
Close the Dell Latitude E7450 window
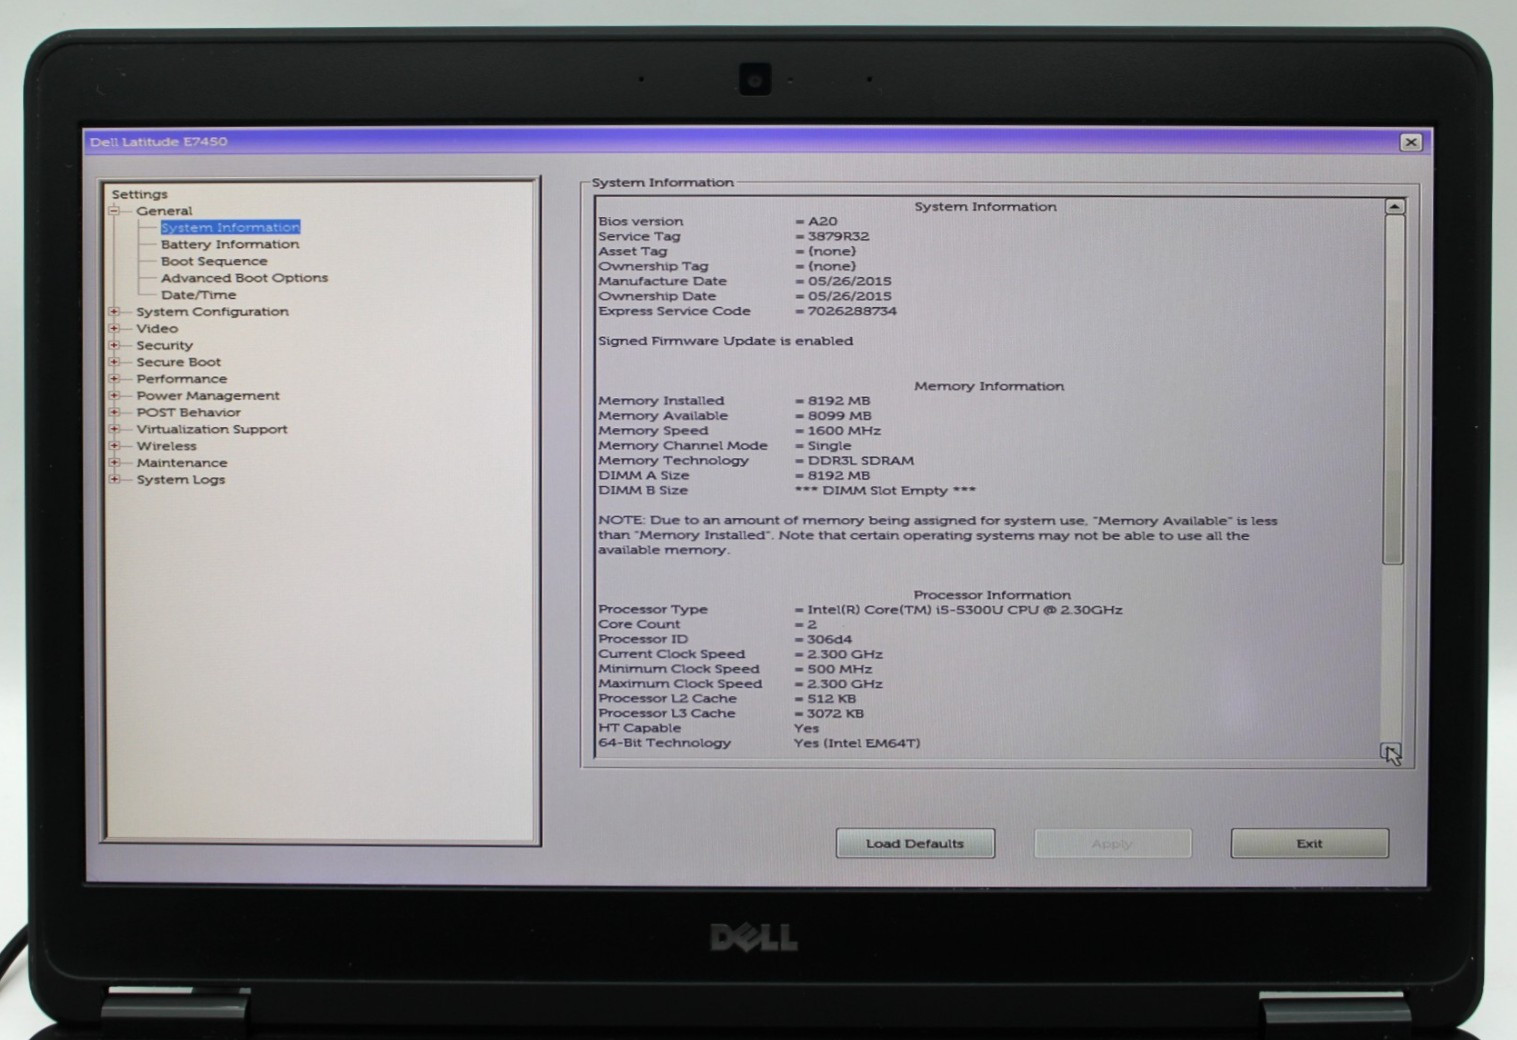pyautogui.click(x=1411, y=142)
